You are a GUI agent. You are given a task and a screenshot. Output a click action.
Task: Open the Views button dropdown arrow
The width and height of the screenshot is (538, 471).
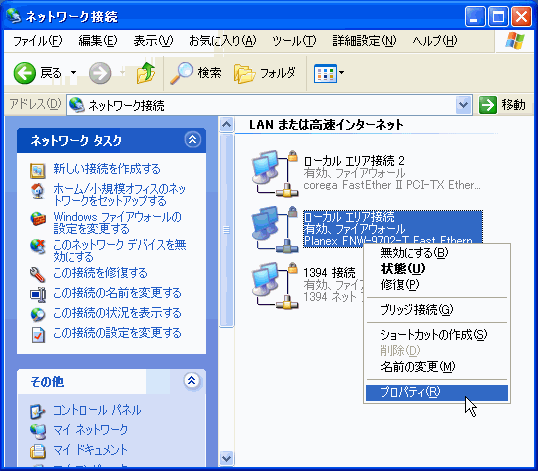342,73
